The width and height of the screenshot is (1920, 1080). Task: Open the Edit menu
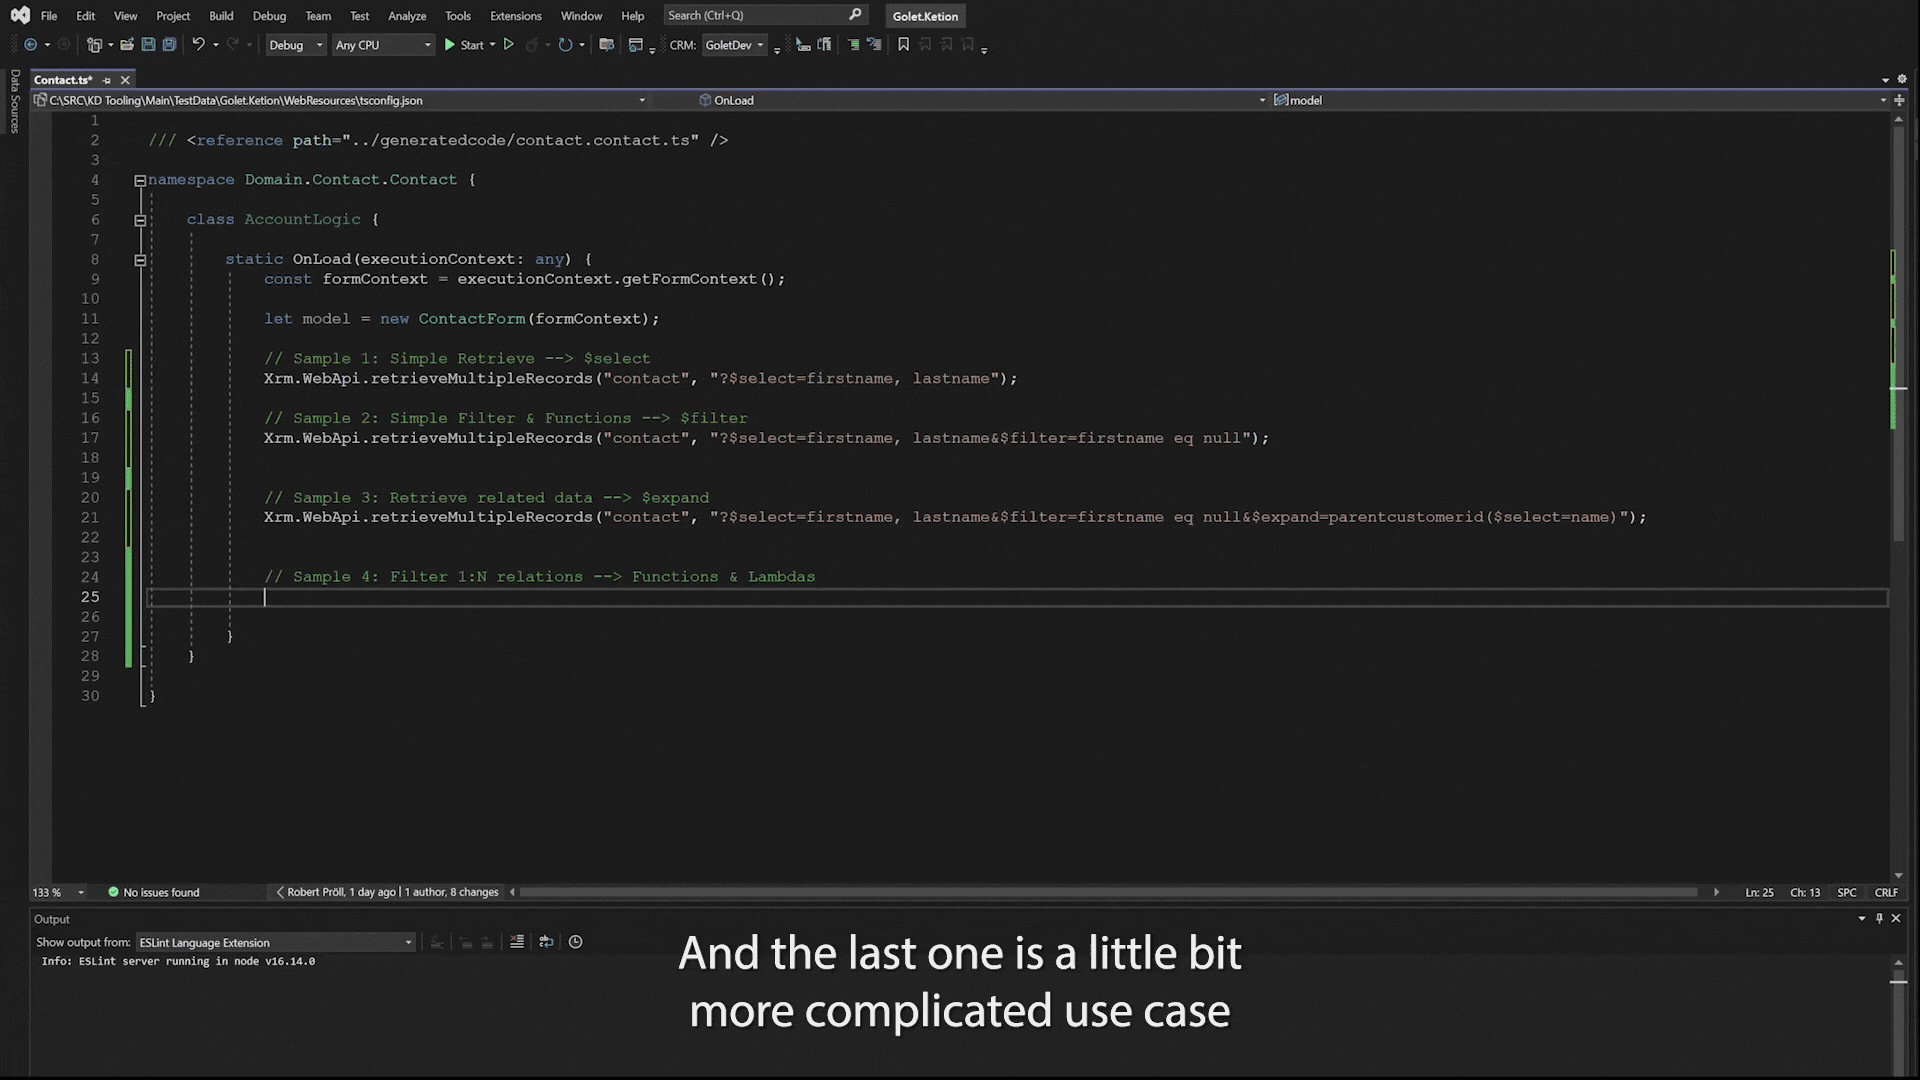pyautogui.click(x=86, y=16)
